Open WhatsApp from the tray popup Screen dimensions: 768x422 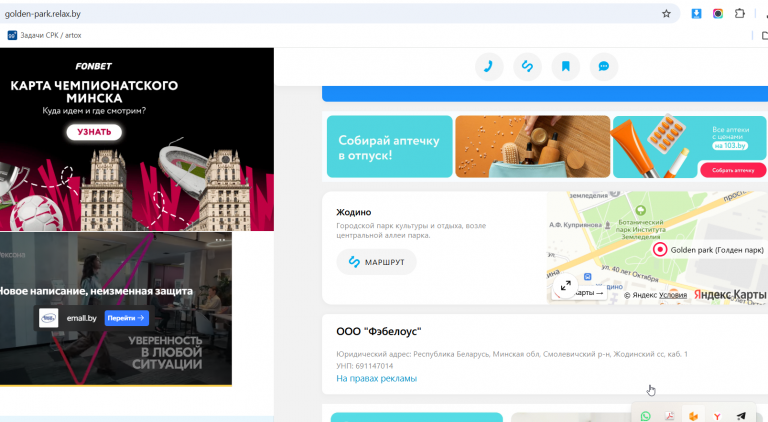[645, 416]
